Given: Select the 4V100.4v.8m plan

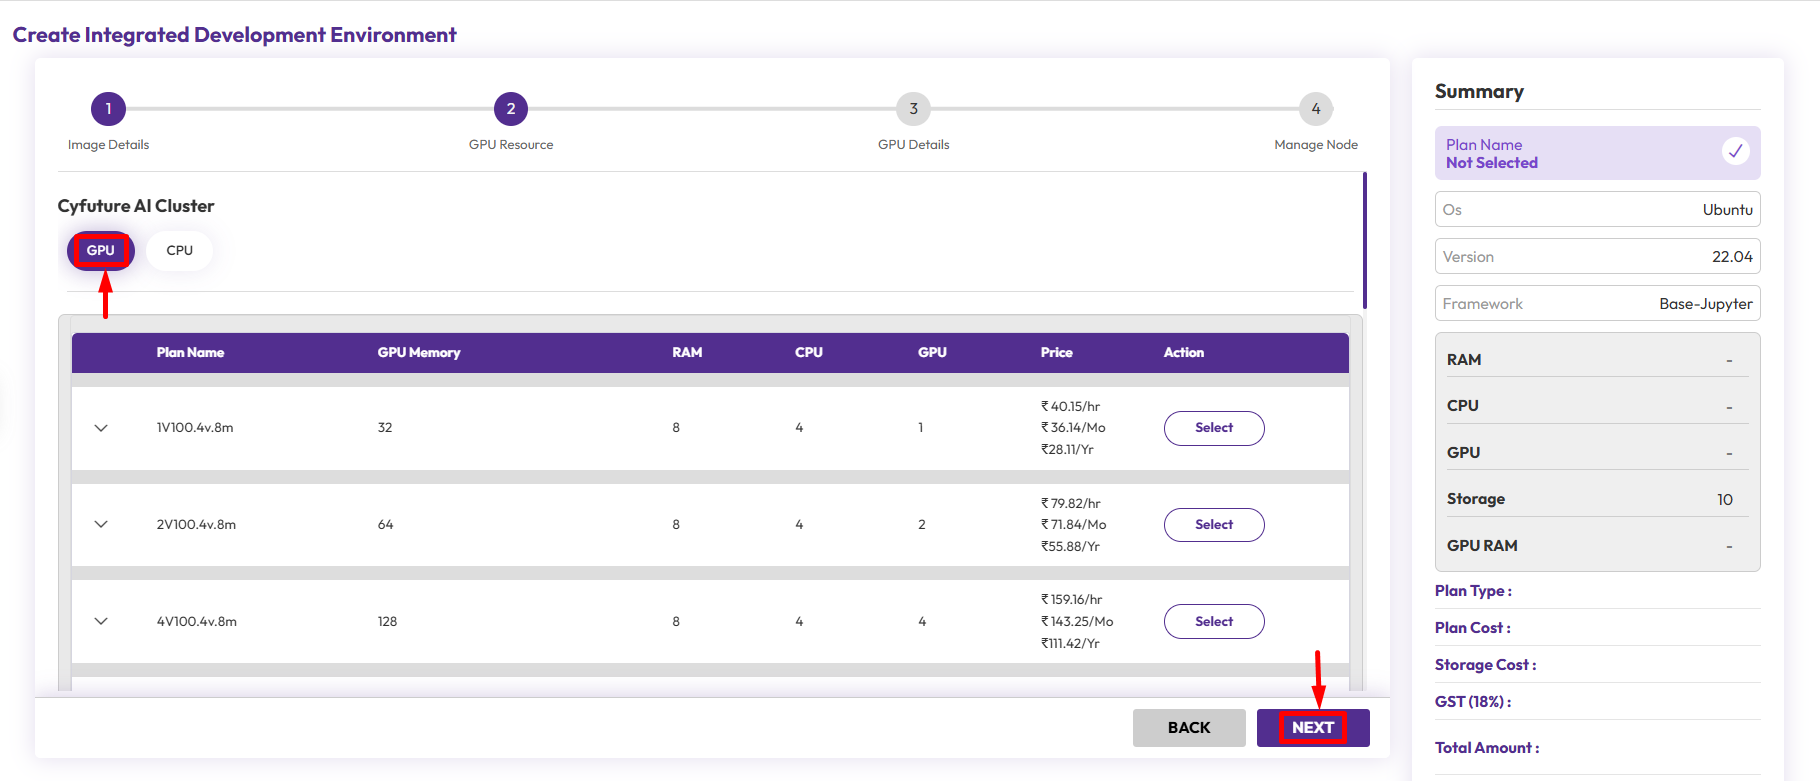Looking at the screenshot, I should [1213, 621].
